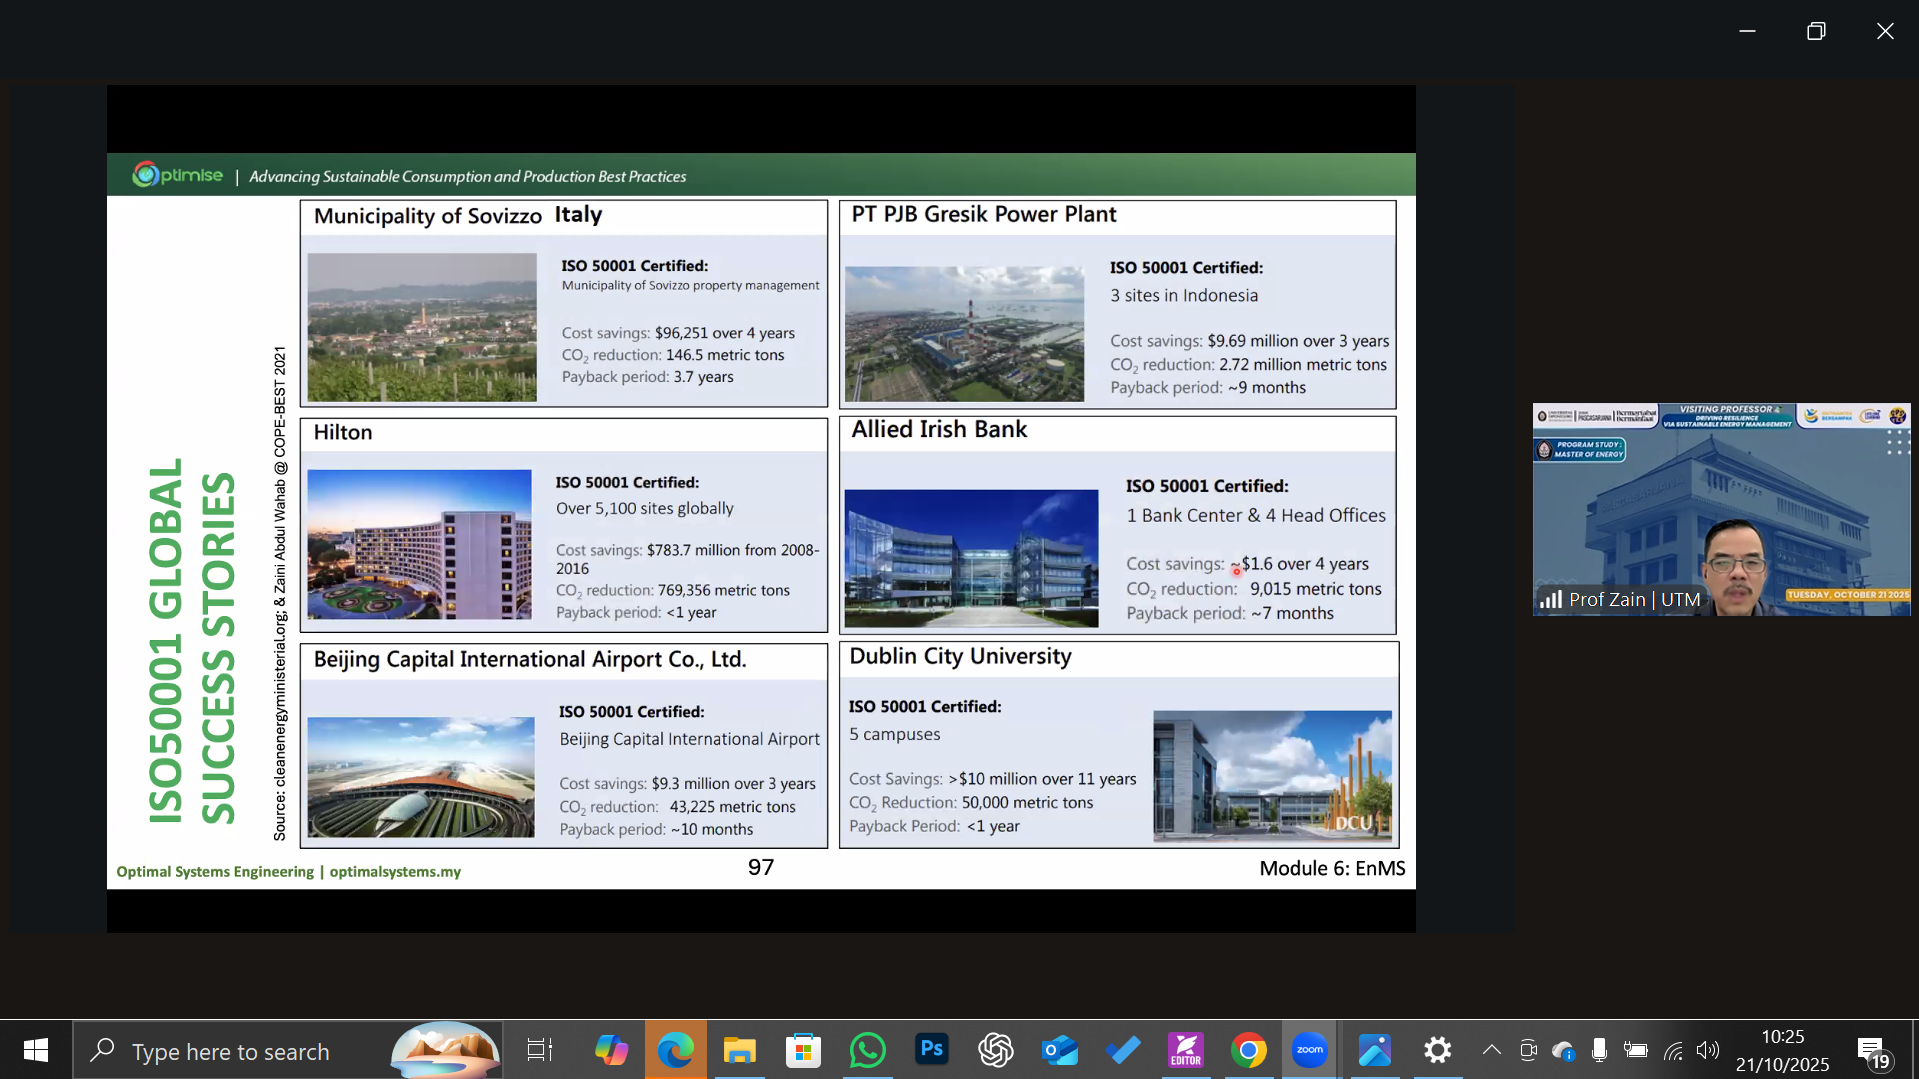
Task: Open ChatGPT from the taskbar
Action: [x=995, y=1050]
